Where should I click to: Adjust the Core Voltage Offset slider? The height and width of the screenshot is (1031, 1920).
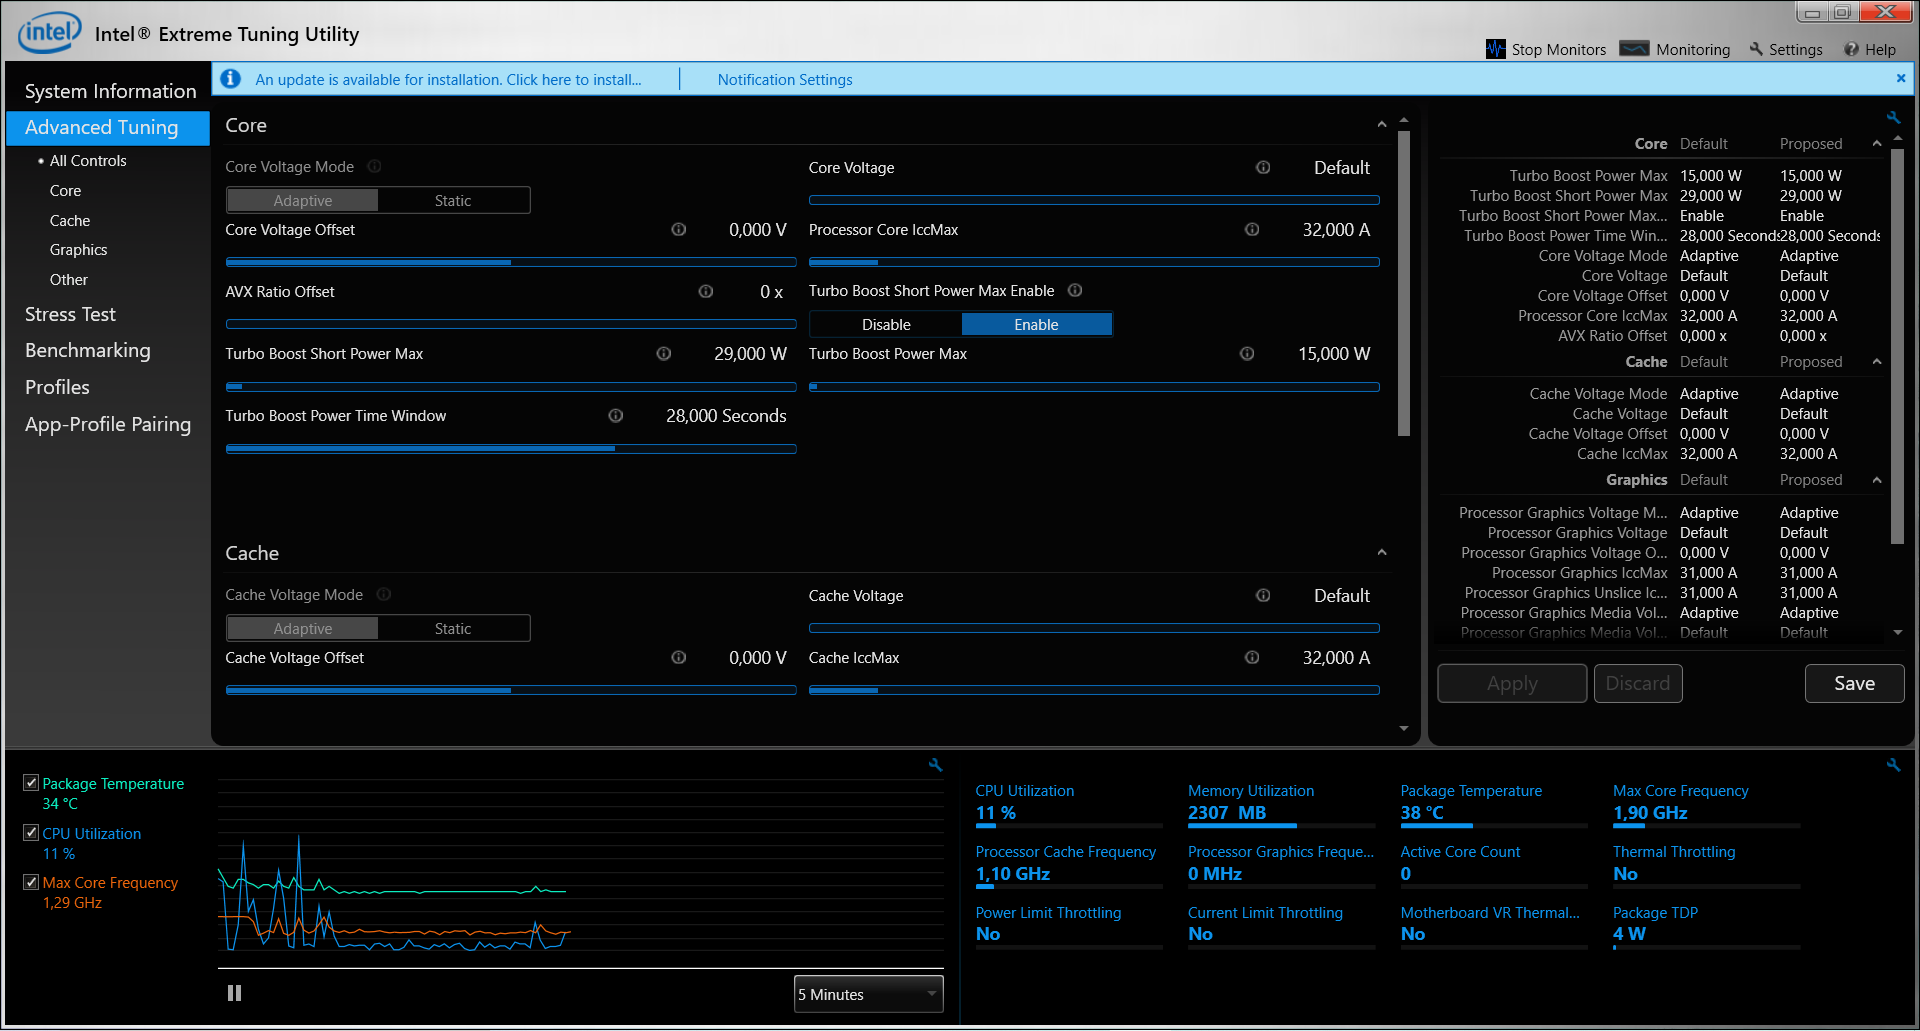click(511, 262)
